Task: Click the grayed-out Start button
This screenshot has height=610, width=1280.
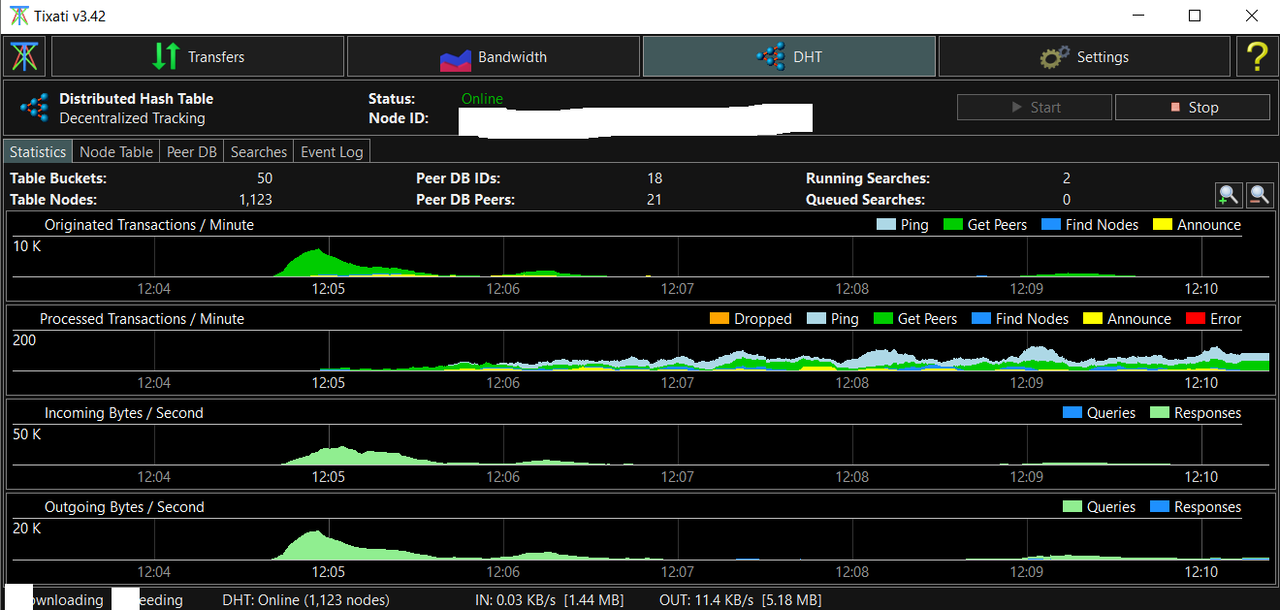Action: tap(1034, 107)
